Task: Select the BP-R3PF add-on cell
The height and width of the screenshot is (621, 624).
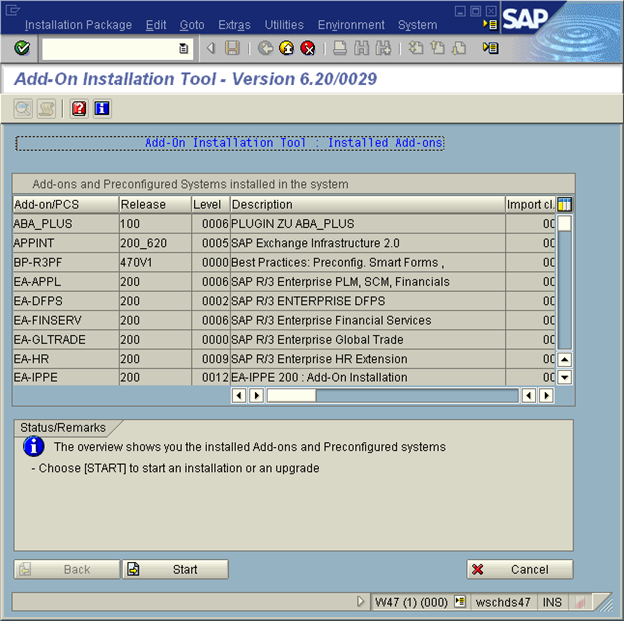Action: [x=66, y=262]
